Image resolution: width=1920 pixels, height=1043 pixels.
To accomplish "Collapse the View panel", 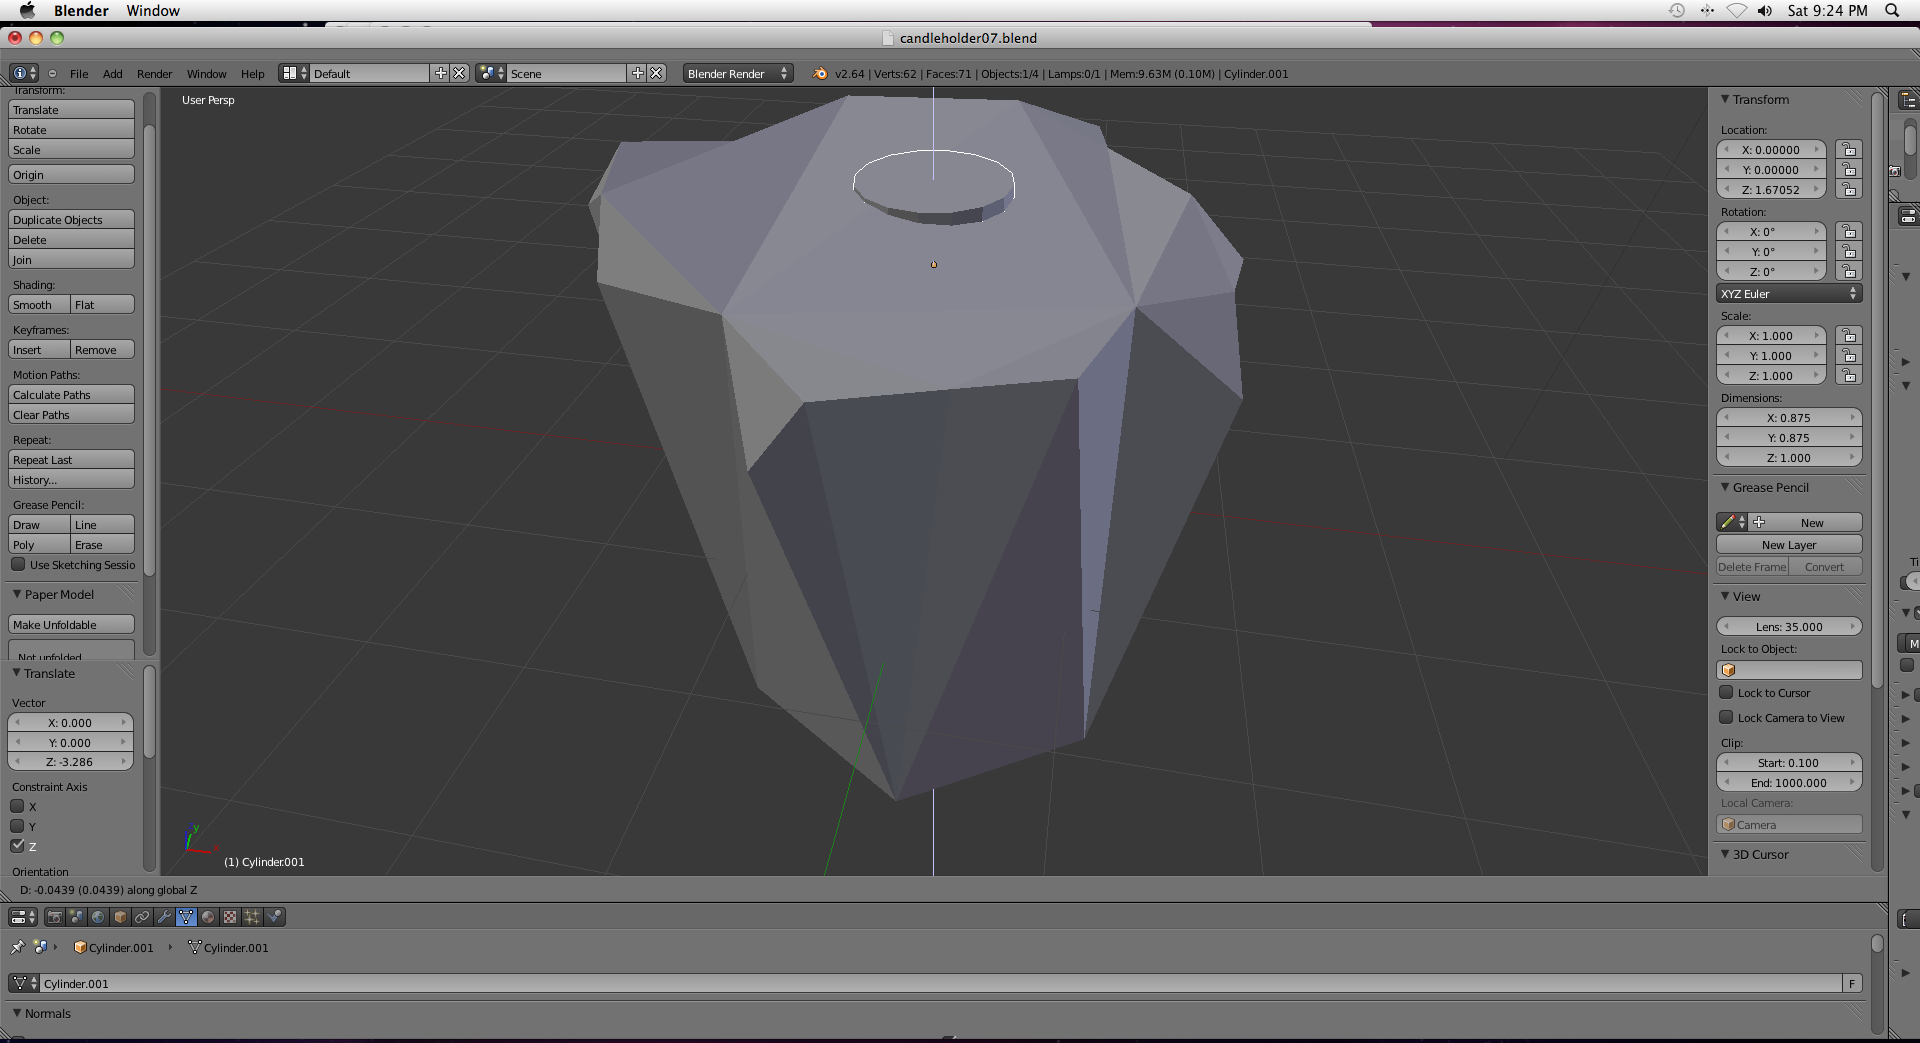I will (x=1725, y=596).
